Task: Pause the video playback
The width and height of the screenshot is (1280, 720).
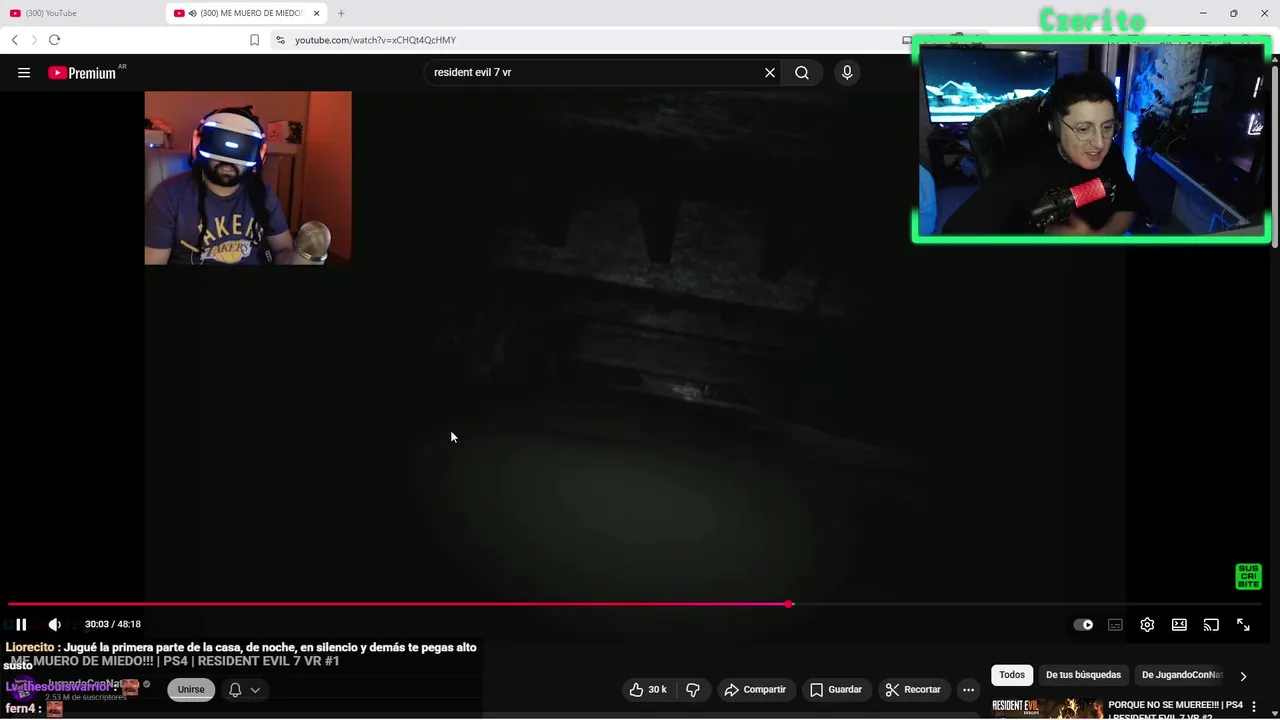Action: pos(21,624)
